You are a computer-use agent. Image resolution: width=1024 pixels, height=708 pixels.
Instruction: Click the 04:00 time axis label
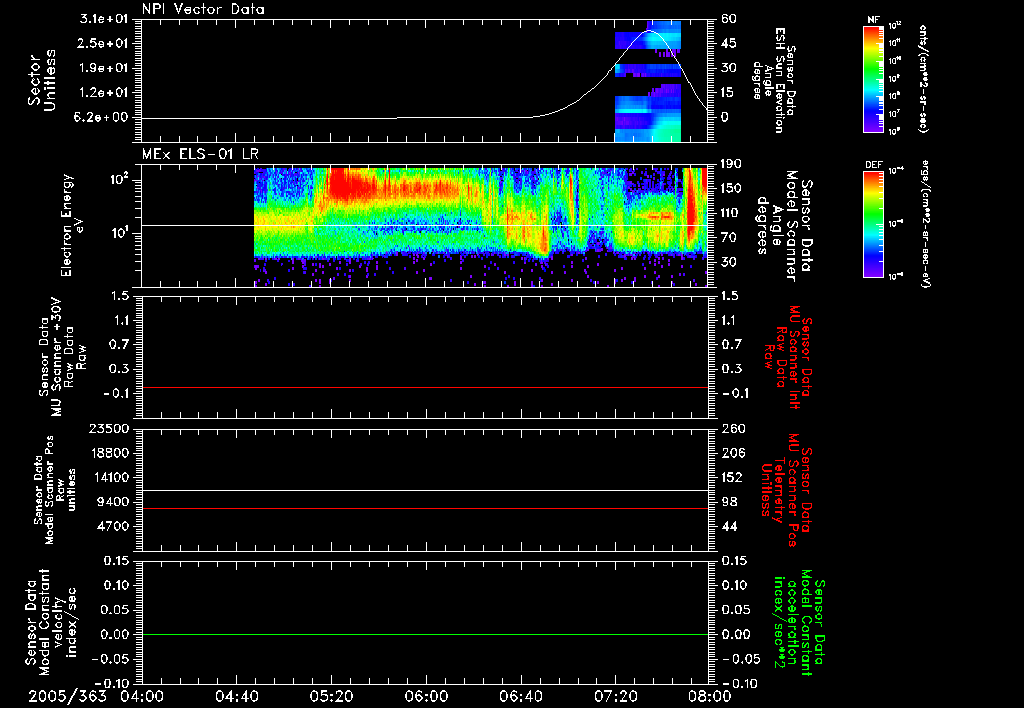[x=142, y=696]
